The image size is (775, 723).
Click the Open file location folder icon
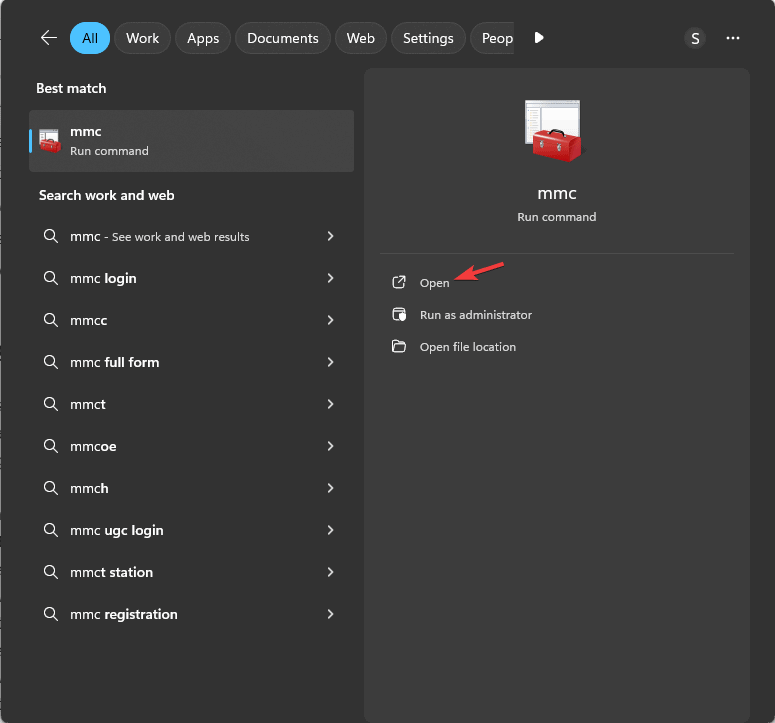point(399,346)
